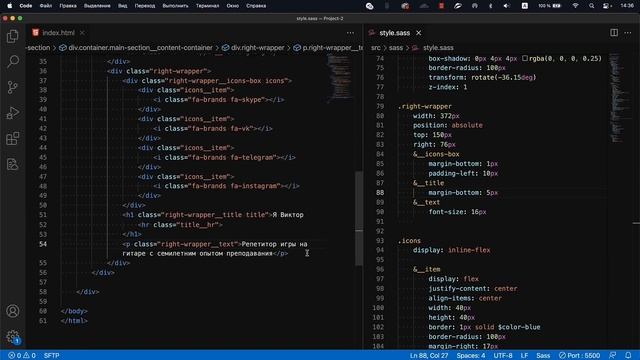Open the Выполнить menu
640x360 pixels.
(176, 6)
